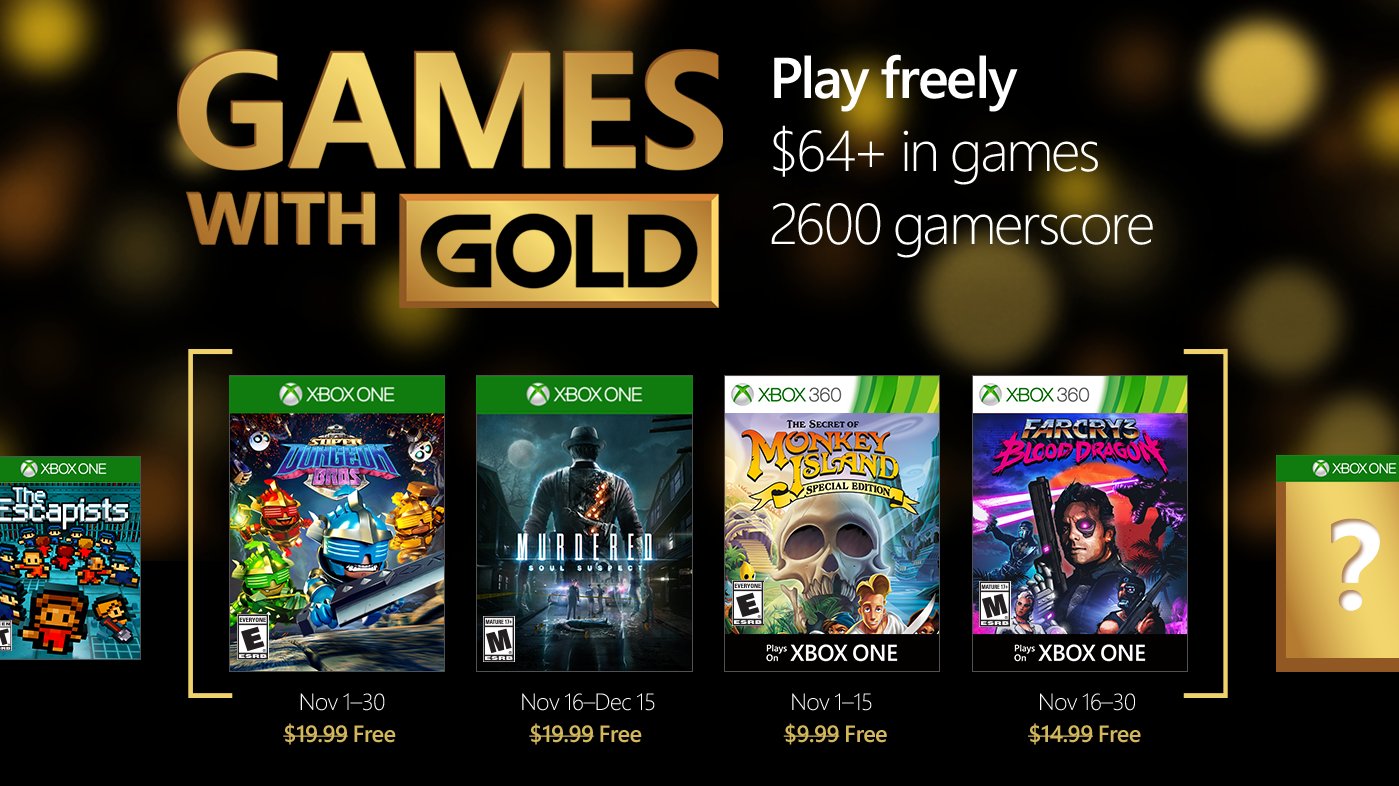Click "Plays On Xbox One" under Blood Dragon
Image resolution: width=1399 pixels, height=786 pixels.
1079,654
